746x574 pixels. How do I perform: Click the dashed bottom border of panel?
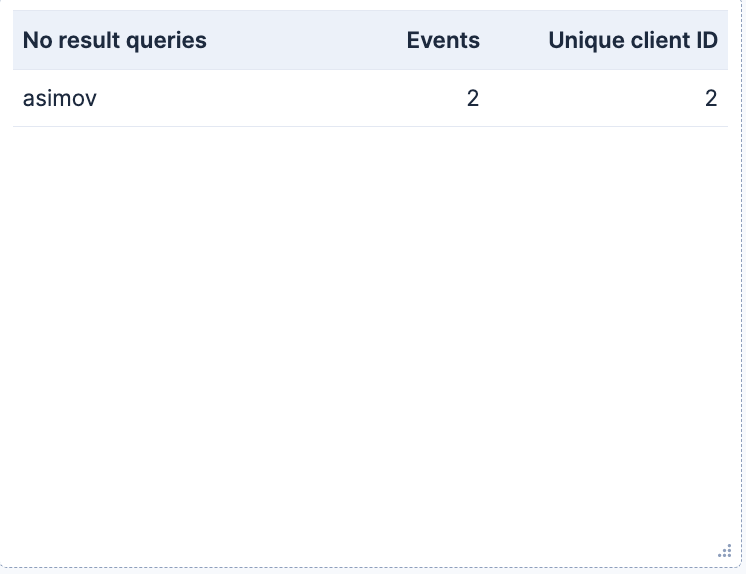[x=370, y=567]
